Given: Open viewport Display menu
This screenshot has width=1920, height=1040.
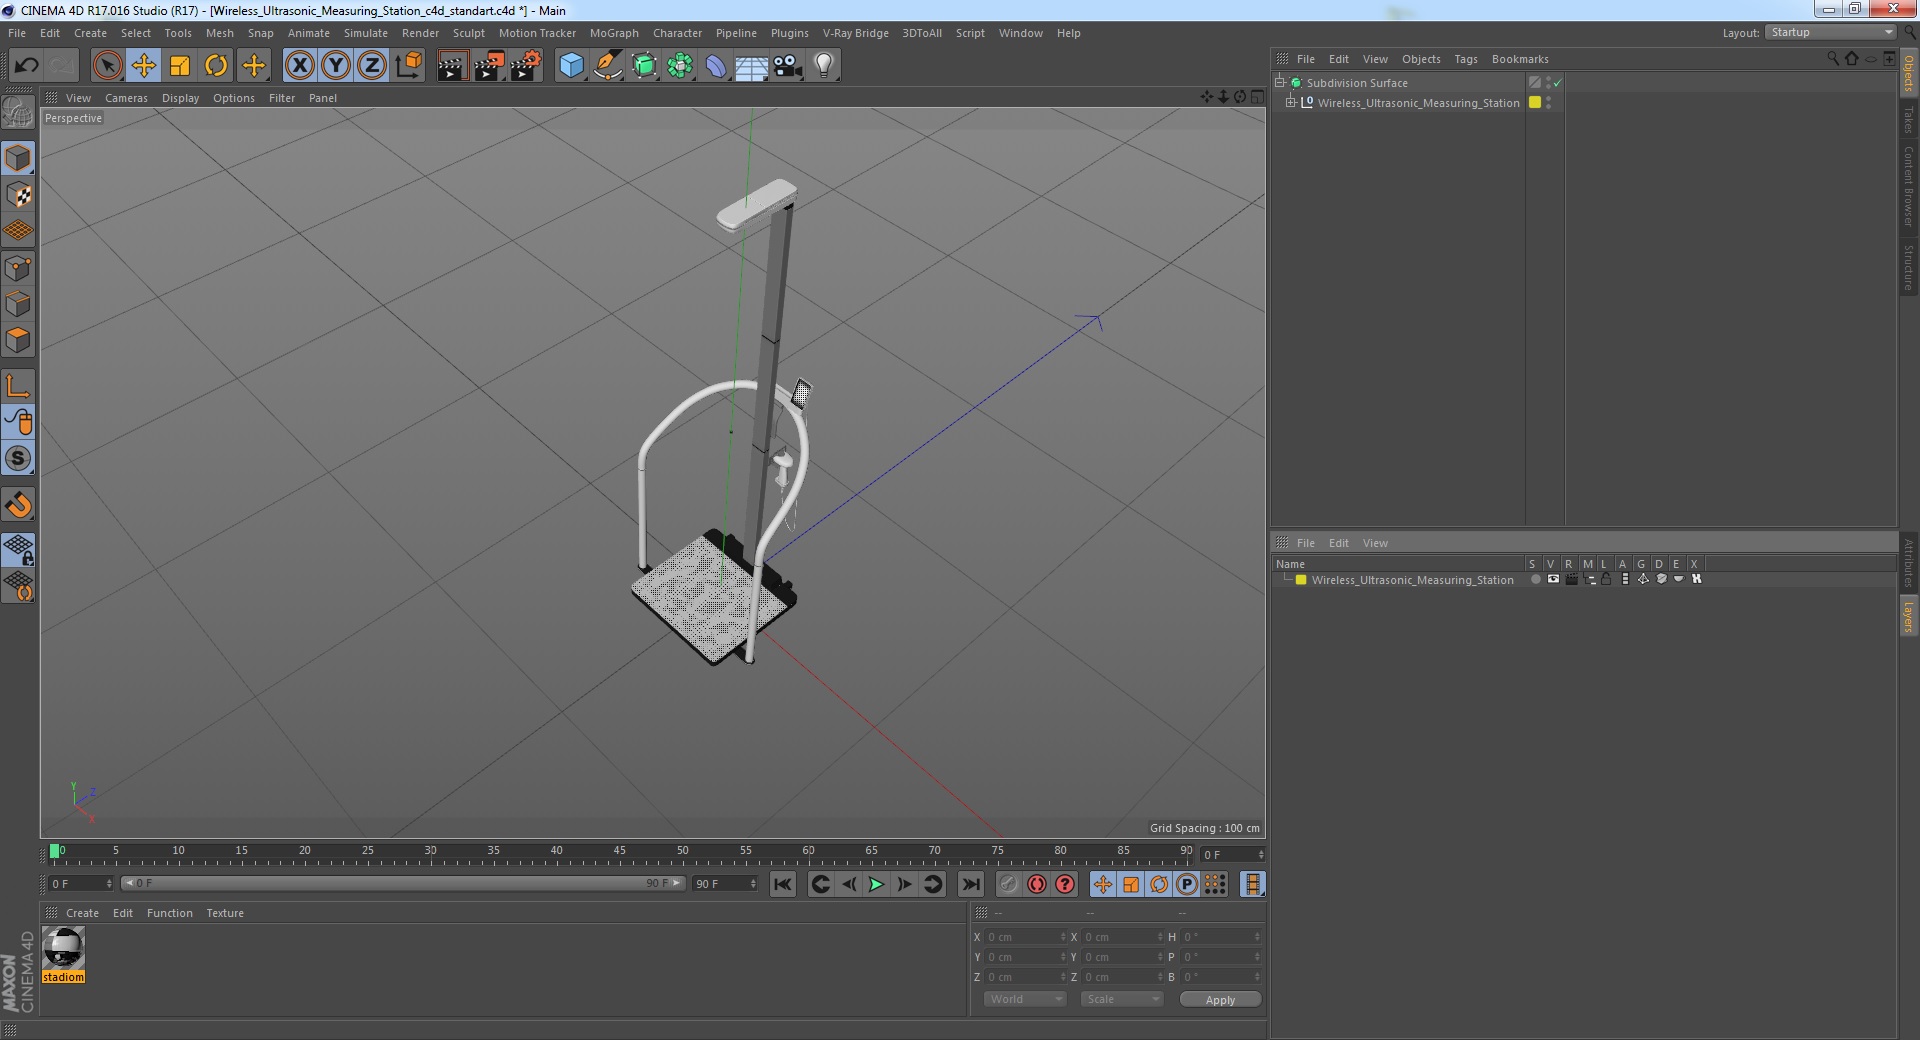Looking at the screenshot, I should [x=180, y=98].
